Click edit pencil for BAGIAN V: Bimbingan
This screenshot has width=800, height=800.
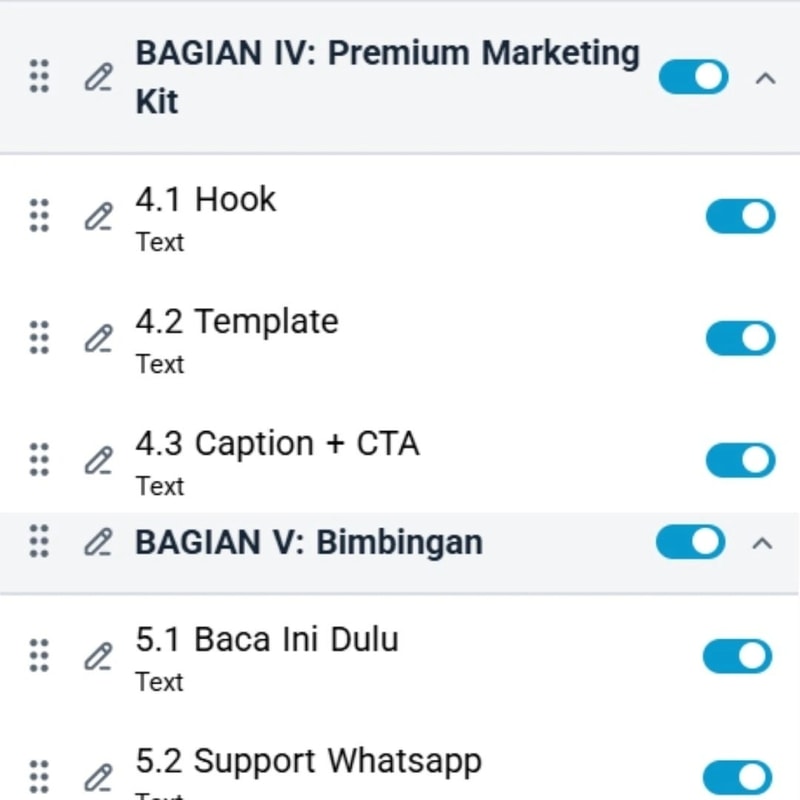click(x=97, y=542)
